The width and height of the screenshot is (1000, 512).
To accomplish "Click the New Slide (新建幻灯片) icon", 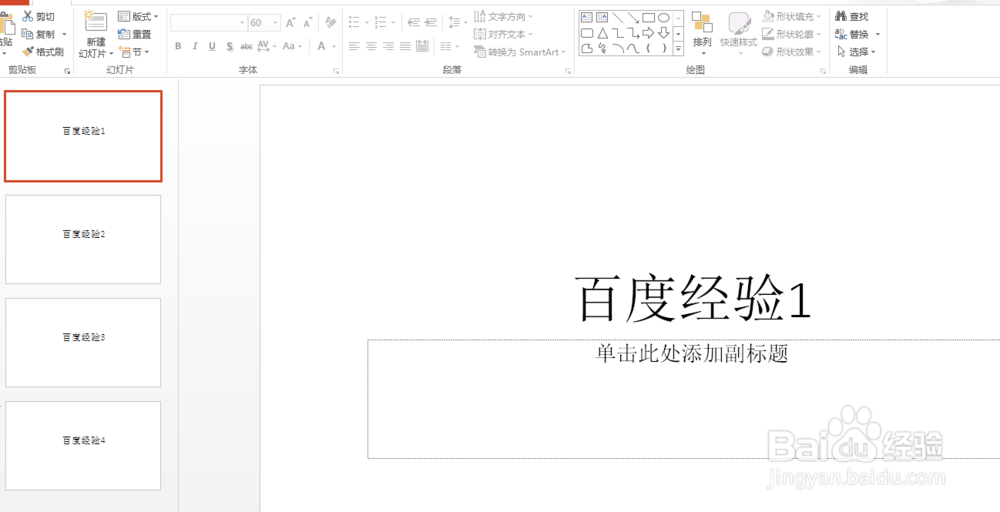I will (96, 22).
